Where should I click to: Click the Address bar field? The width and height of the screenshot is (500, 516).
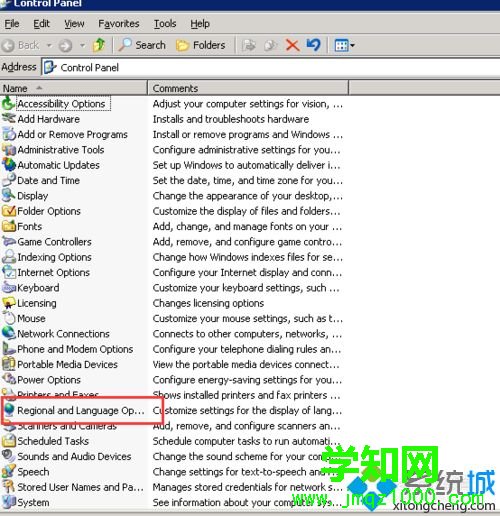(271, 67)
